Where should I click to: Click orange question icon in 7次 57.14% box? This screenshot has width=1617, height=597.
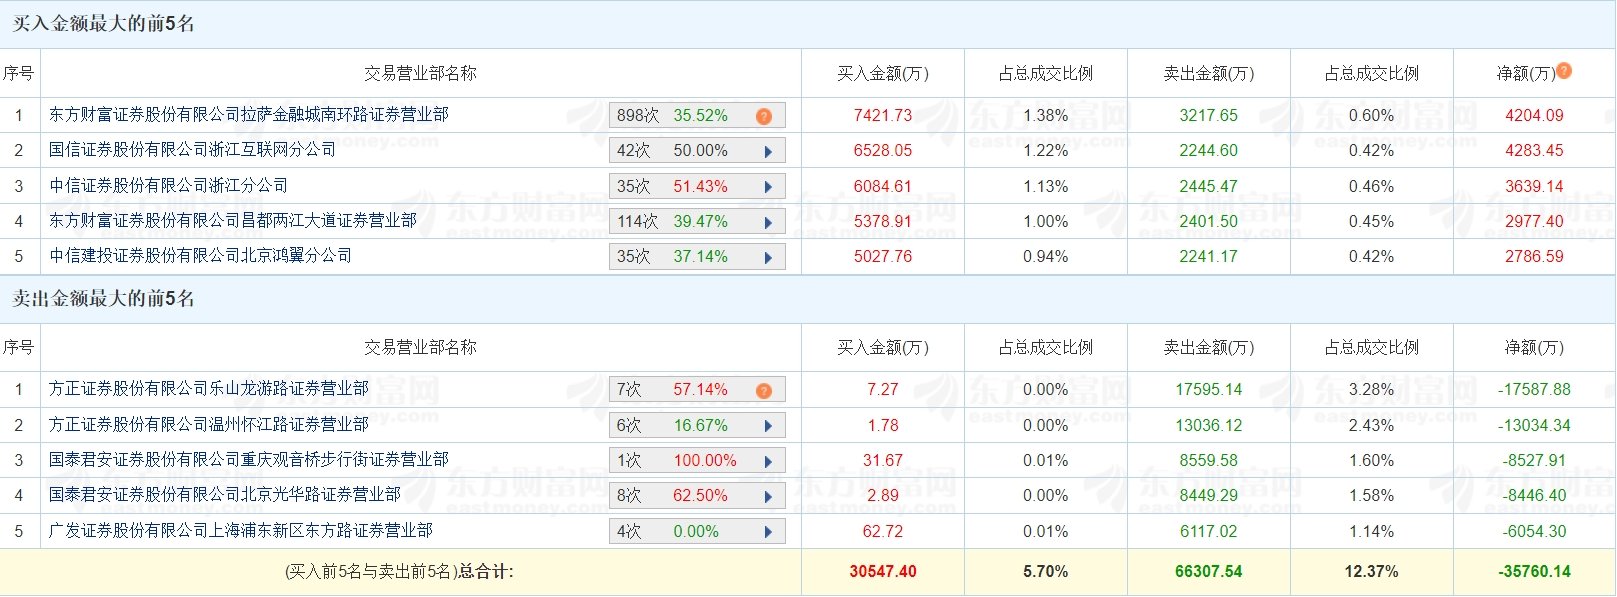[764, 390]
